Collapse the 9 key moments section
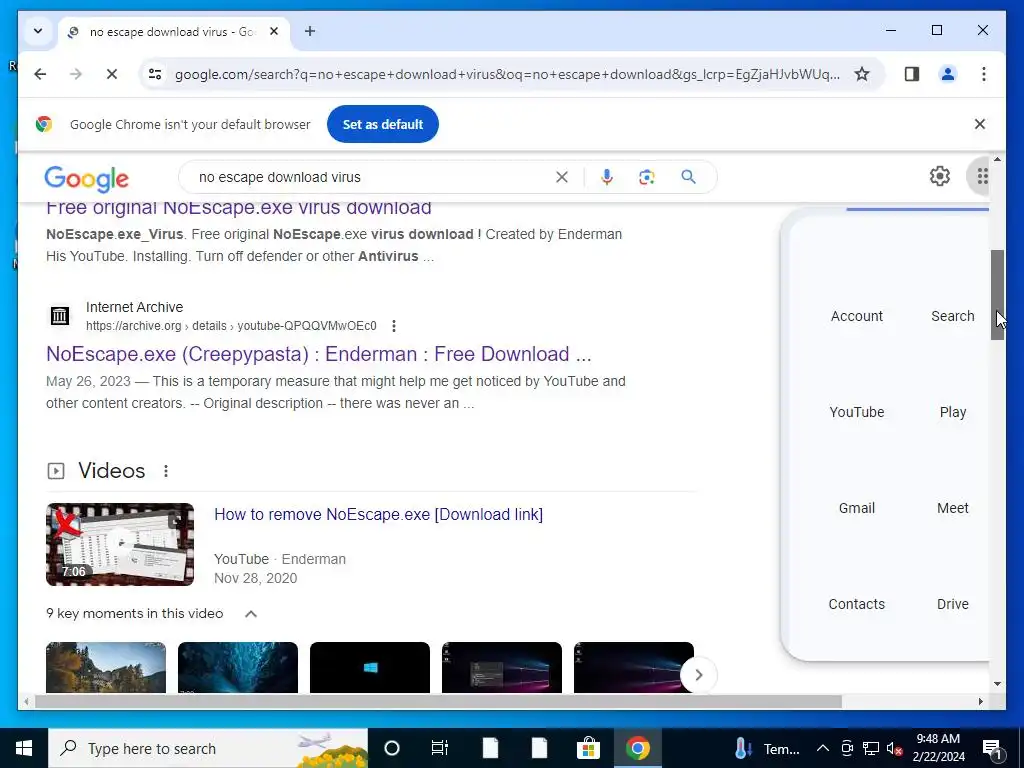The image size is (1024, 768). click(251, 614)
